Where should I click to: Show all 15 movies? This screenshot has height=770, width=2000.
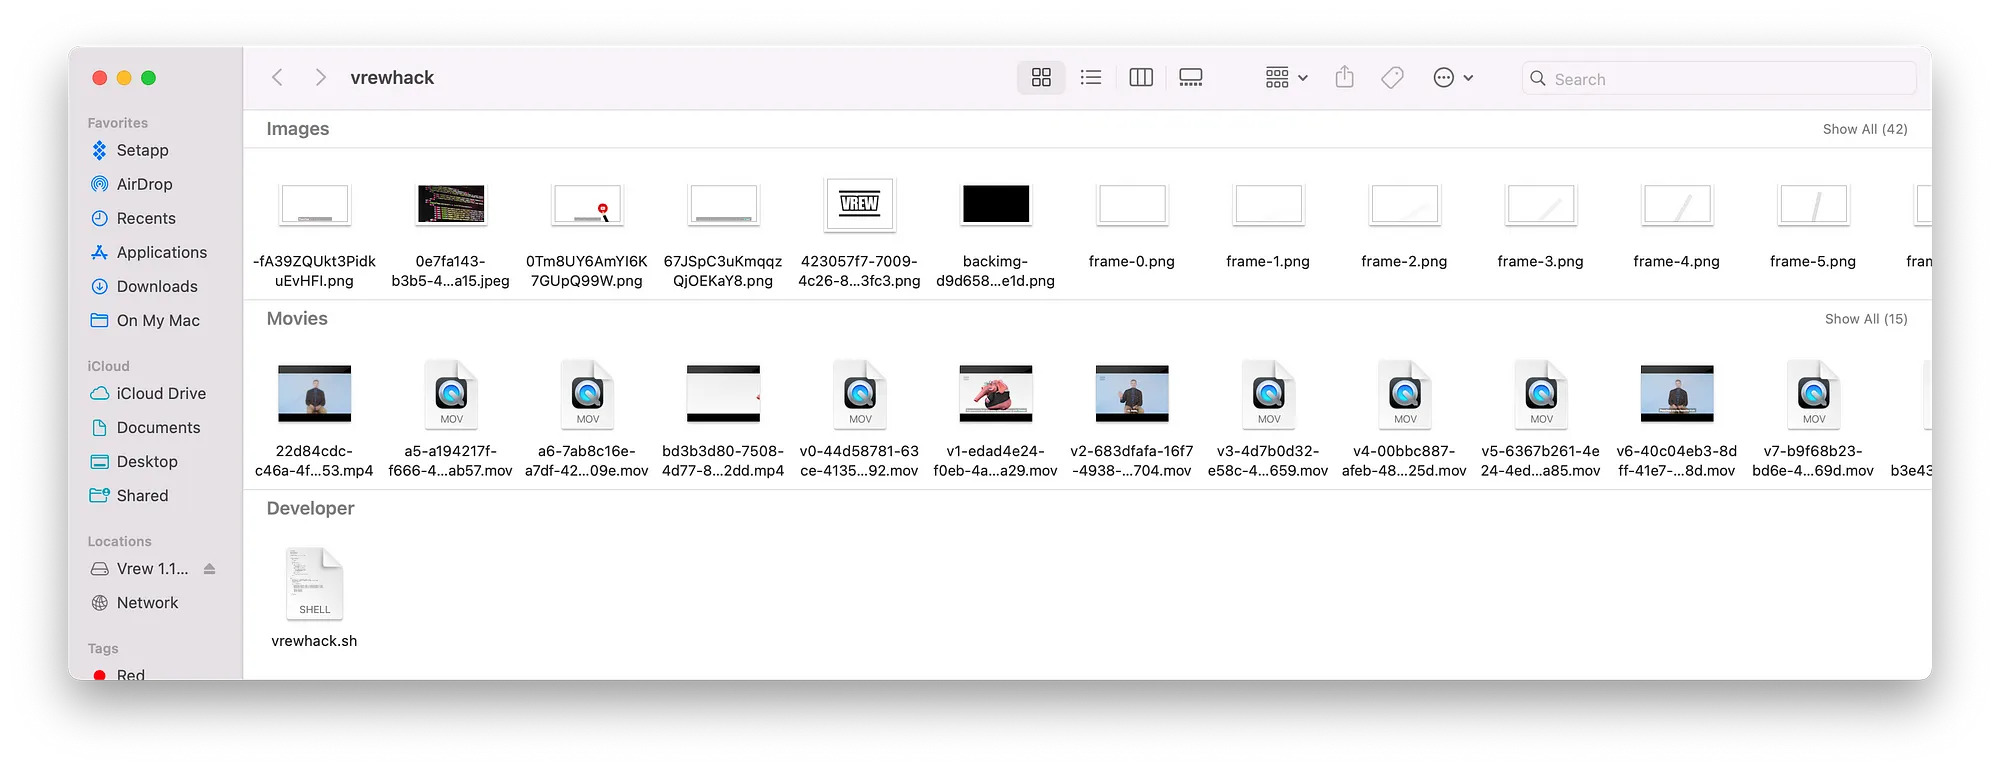point(1866,319)
